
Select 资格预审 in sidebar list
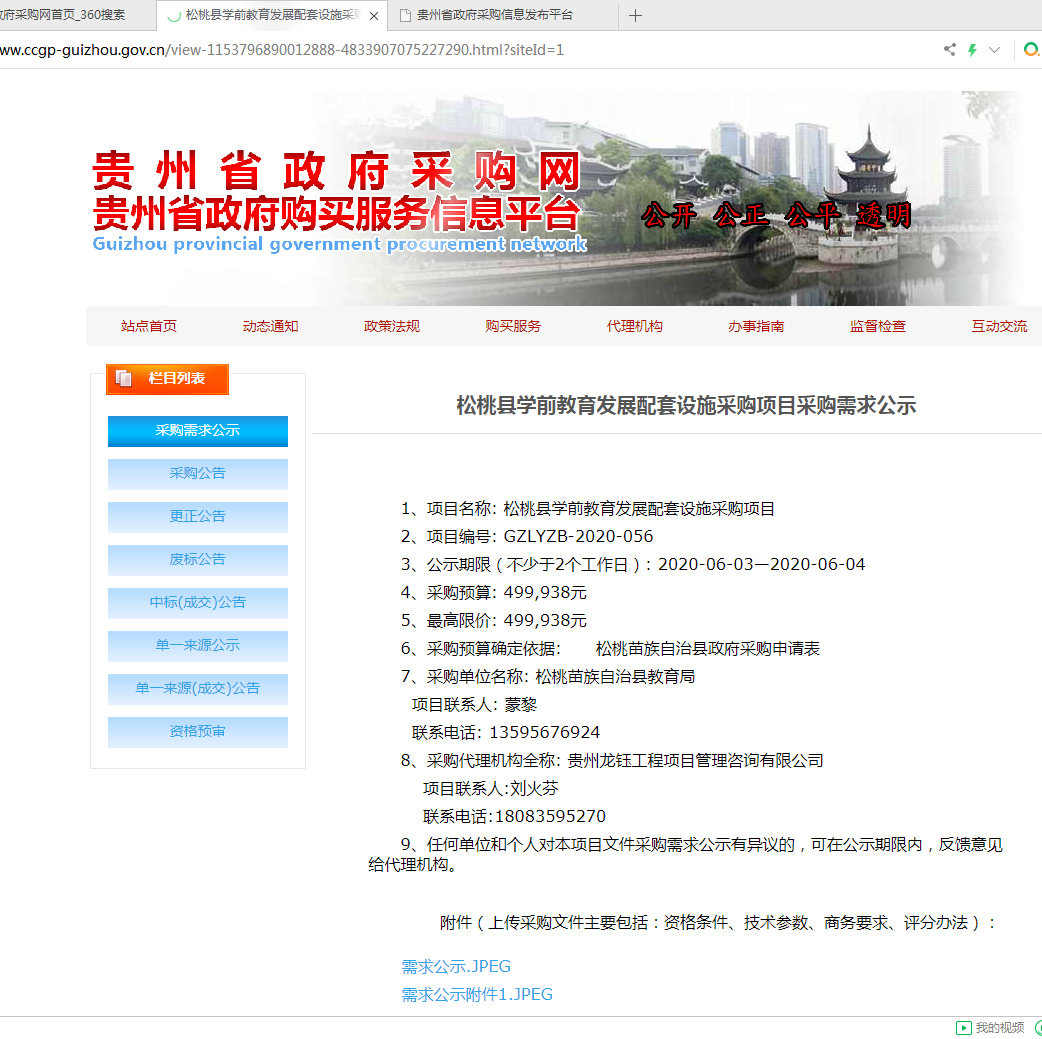(198, 732)
